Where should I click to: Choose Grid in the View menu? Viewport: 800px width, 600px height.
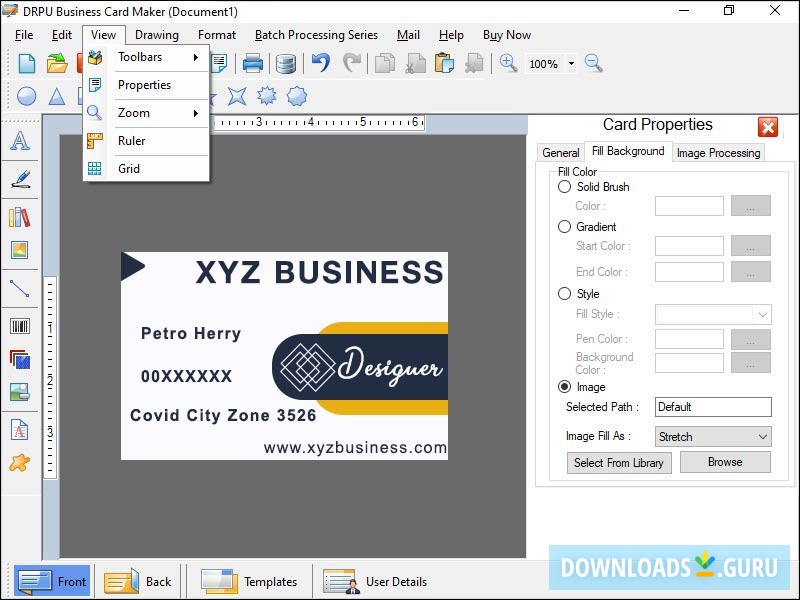tap(146, 168)
